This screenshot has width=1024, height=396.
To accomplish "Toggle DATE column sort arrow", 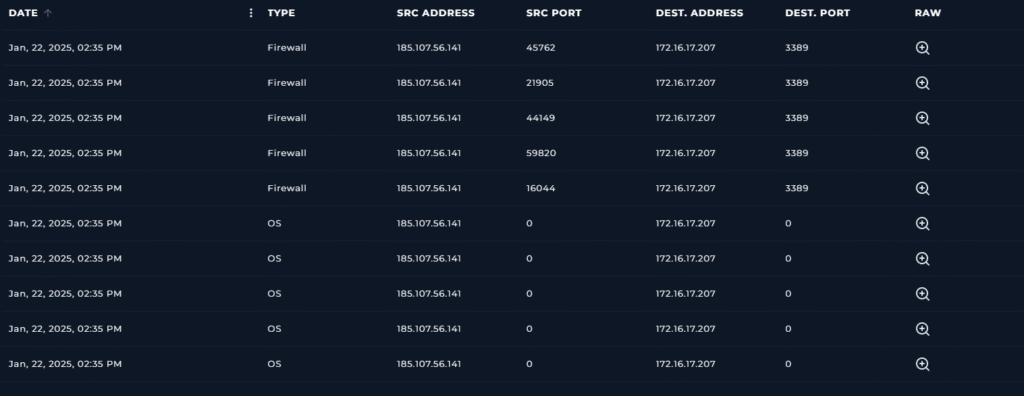I will click(x=48, y=13).
